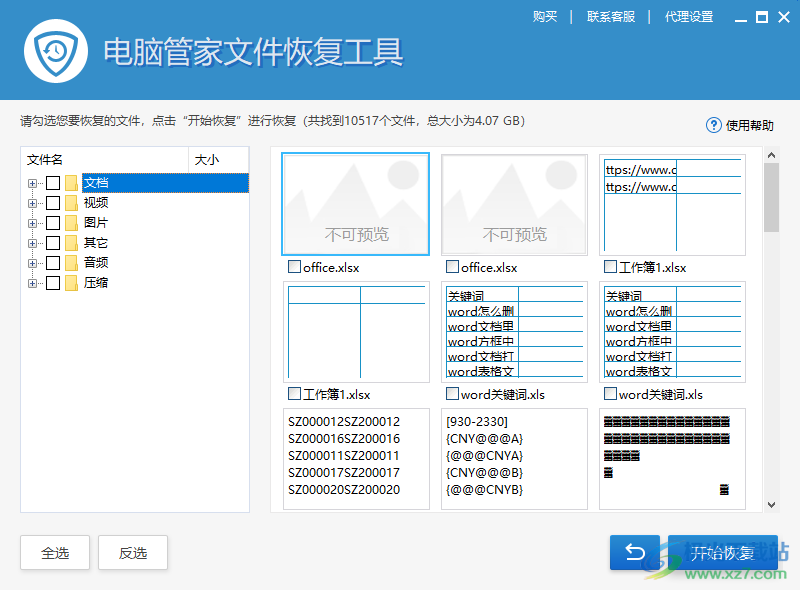Click the blue return arrow icon
800x590 pixels.
(x=634, y=552)
